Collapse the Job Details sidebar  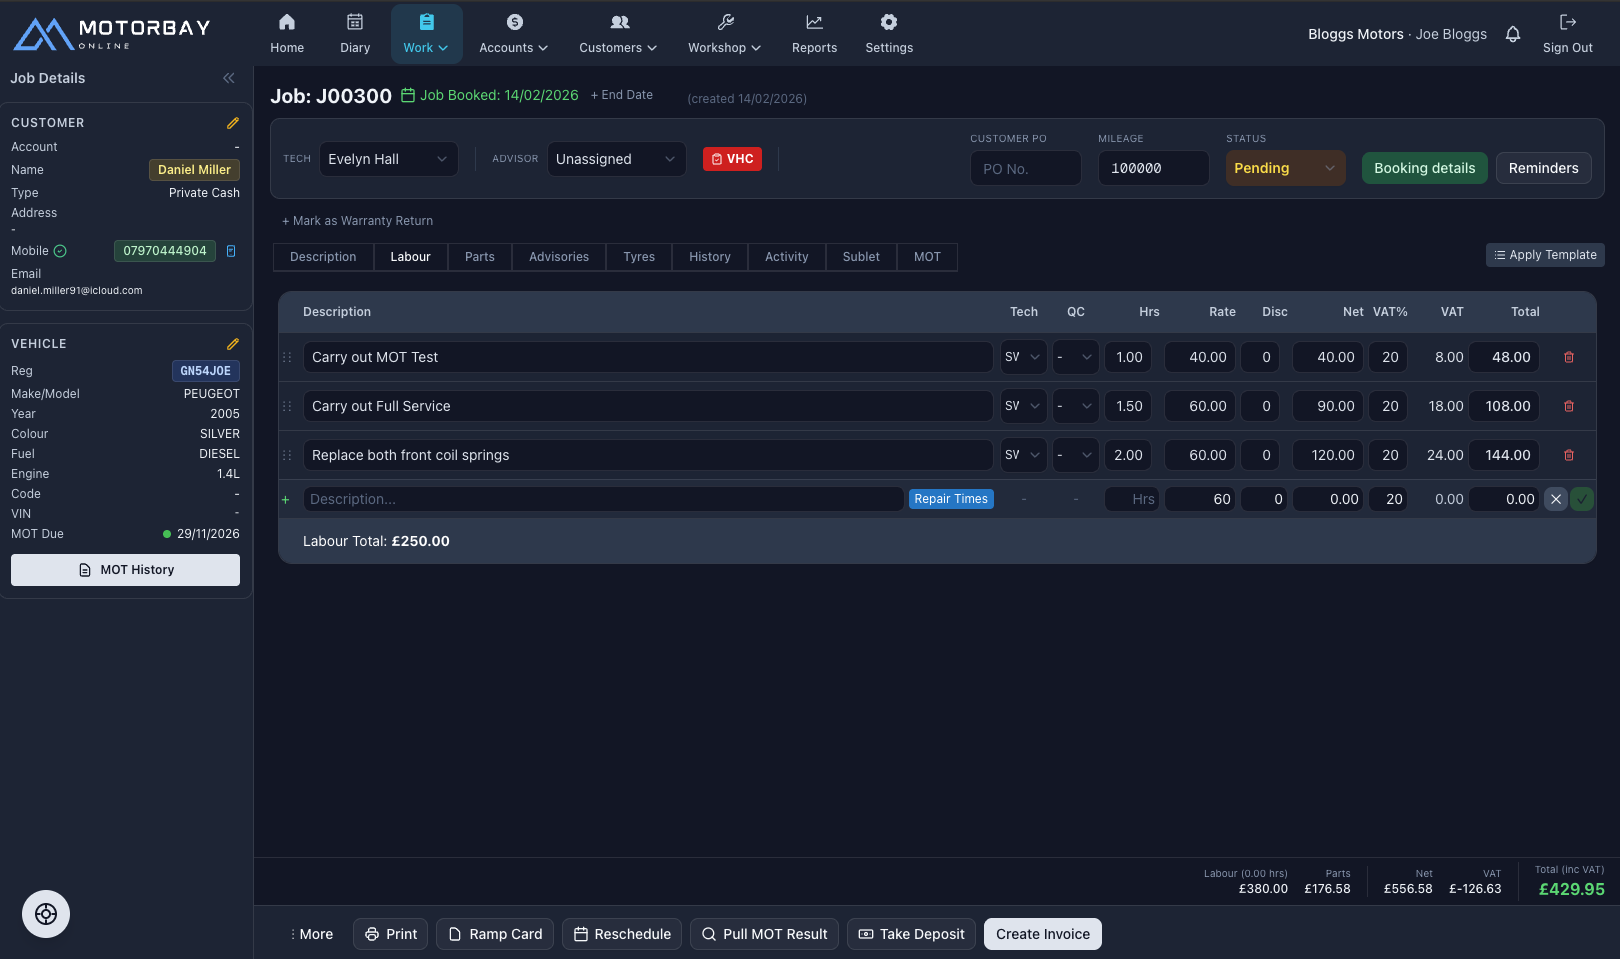pos(228,78)
